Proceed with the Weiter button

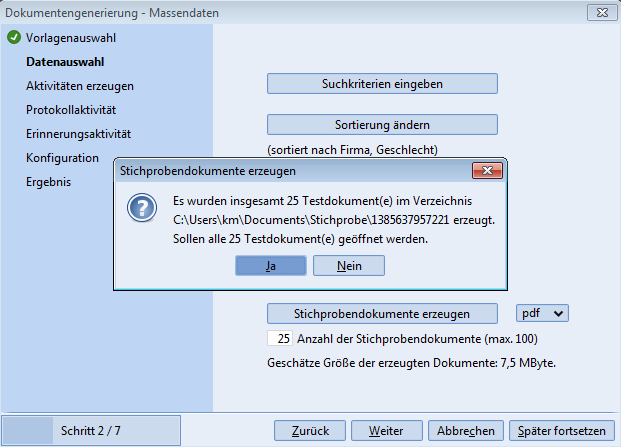(385, 431)
